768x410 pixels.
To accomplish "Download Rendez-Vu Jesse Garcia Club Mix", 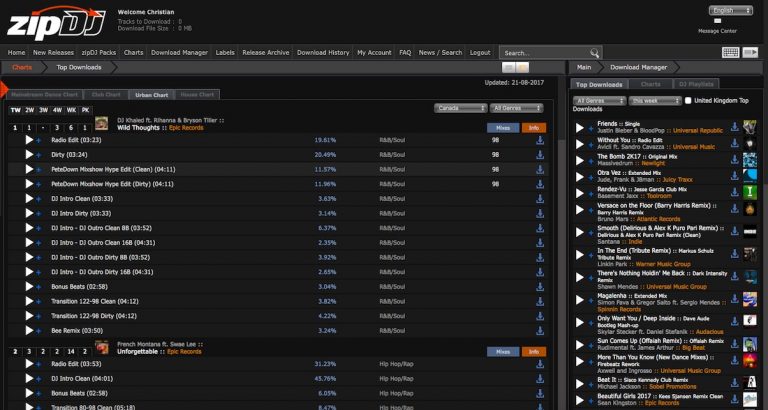I will click(735, 192).
